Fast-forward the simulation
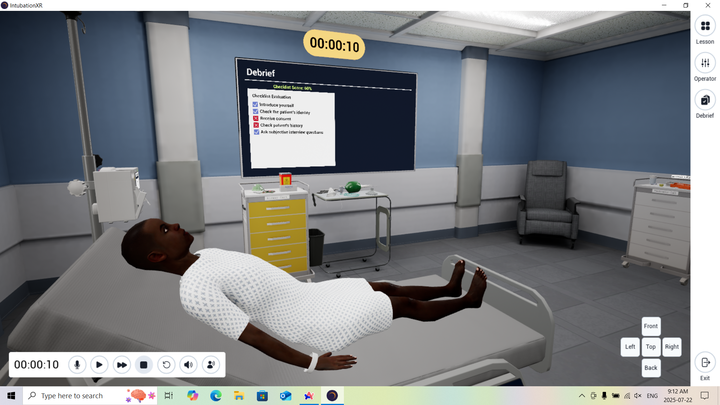 coord(122,365)
